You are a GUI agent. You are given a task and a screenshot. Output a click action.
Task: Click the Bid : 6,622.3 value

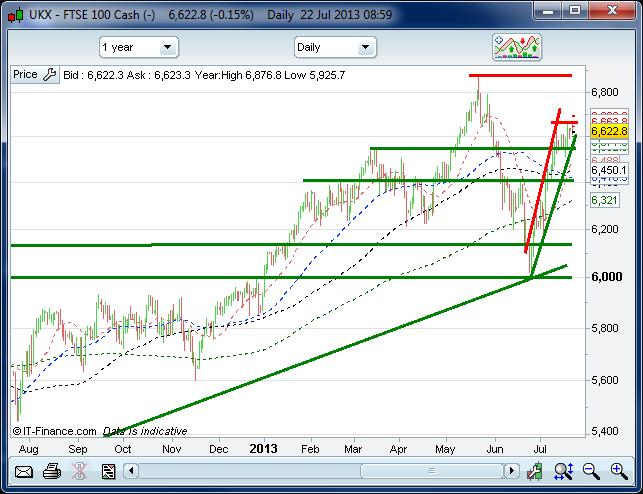[x=93, y=75]
